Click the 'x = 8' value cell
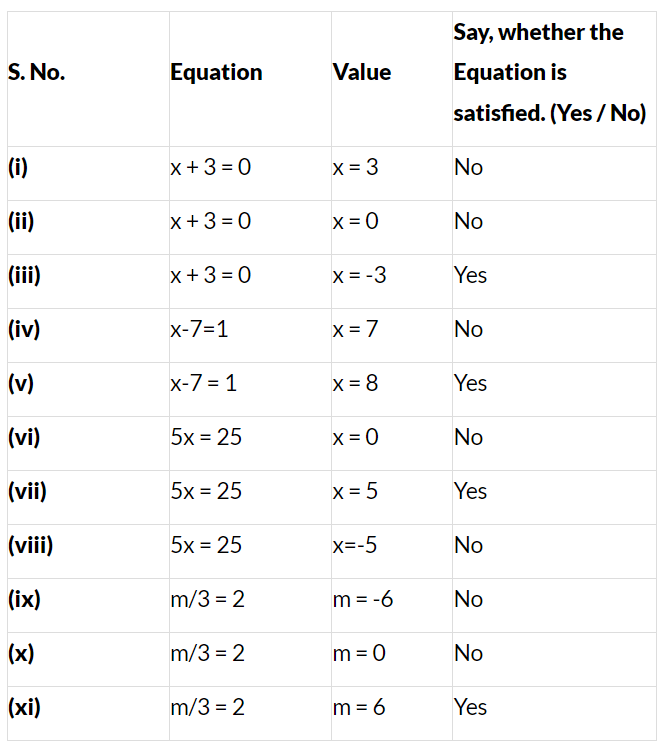The width and height of the screenshot is (666, 751). pos(356,383)
